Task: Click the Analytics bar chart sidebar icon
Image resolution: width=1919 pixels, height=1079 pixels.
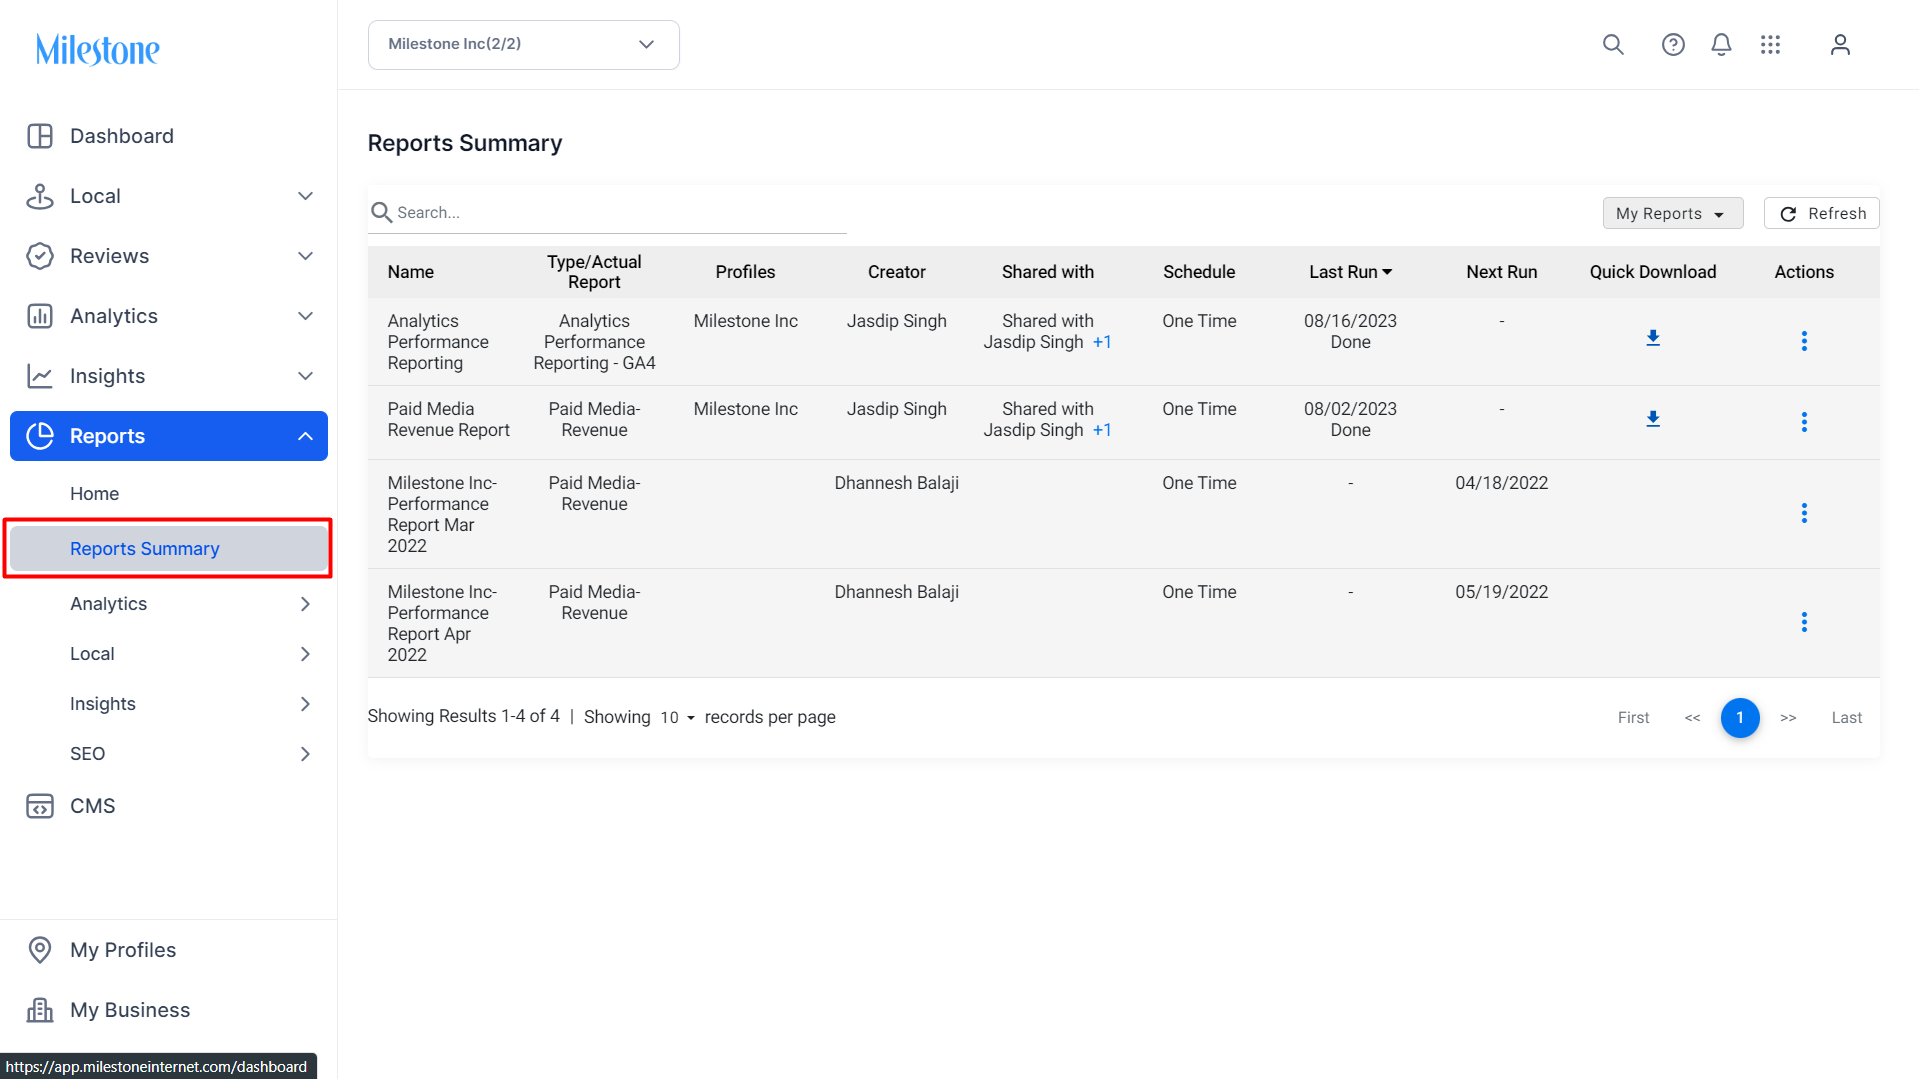Action: pyautogui.click(x=40, y=316)
